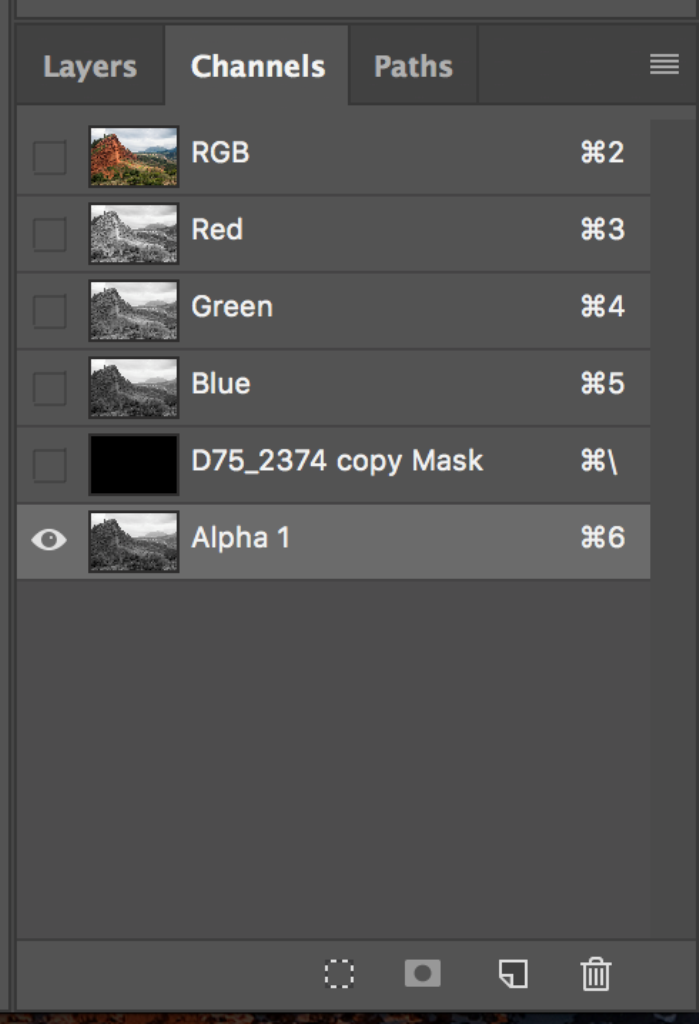Image resolution: width=699 pixels, height=1024 pixels.
Task: Select the Red channel name
Action: (x=217, y=230)
